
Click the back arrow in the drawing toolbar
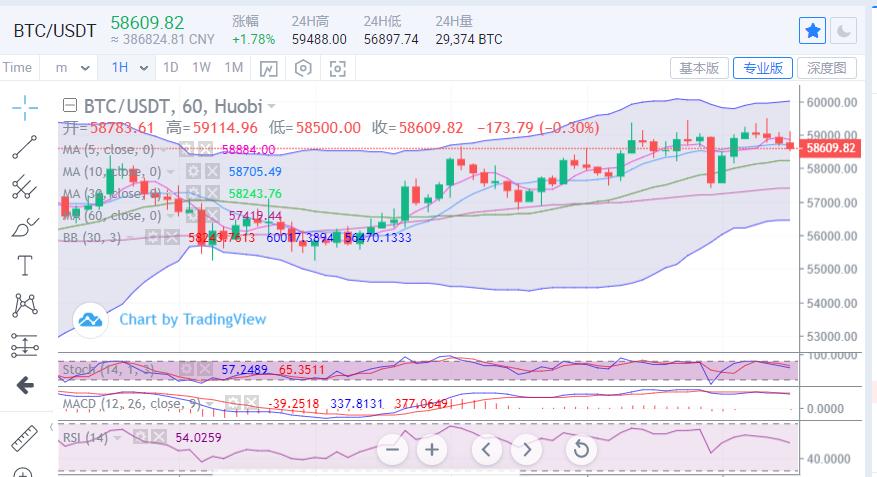[x=25, y=385]
